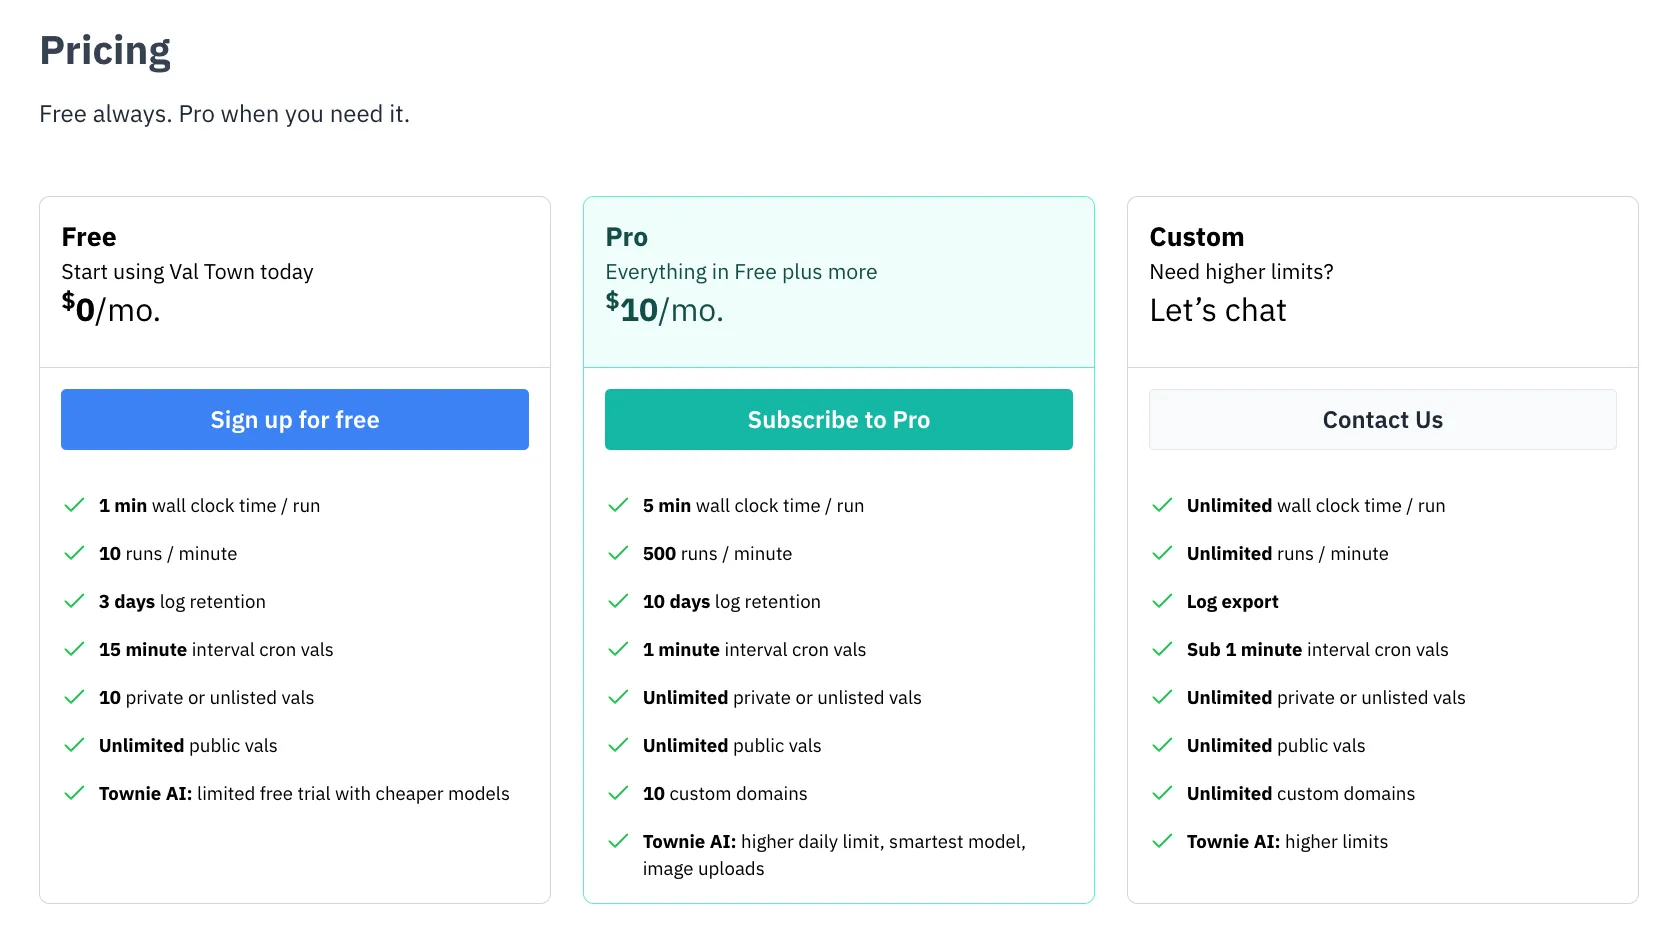The height and width of the screenshot is (948, 1680).
Task: Click the Sign up for free button
Action: point(294,419)
